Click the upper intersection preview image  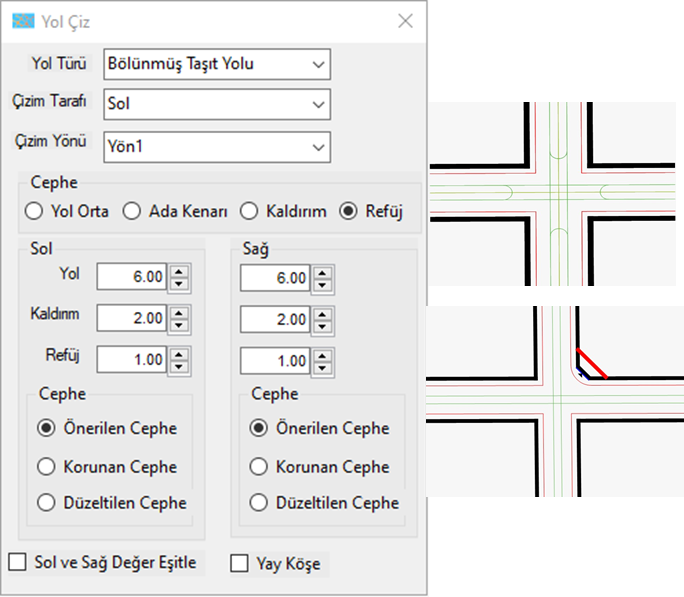pos(552,194)
